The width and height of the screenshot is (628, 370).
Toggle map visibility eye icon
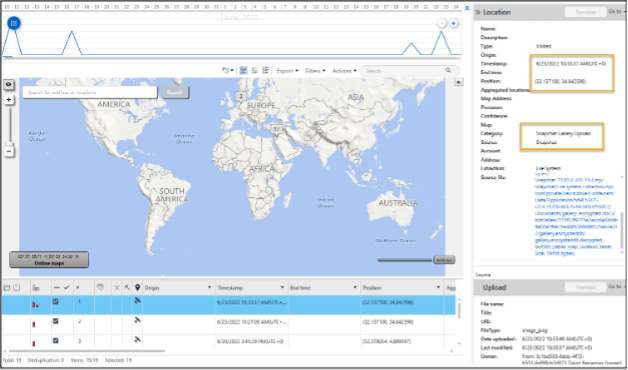(8, 84)
